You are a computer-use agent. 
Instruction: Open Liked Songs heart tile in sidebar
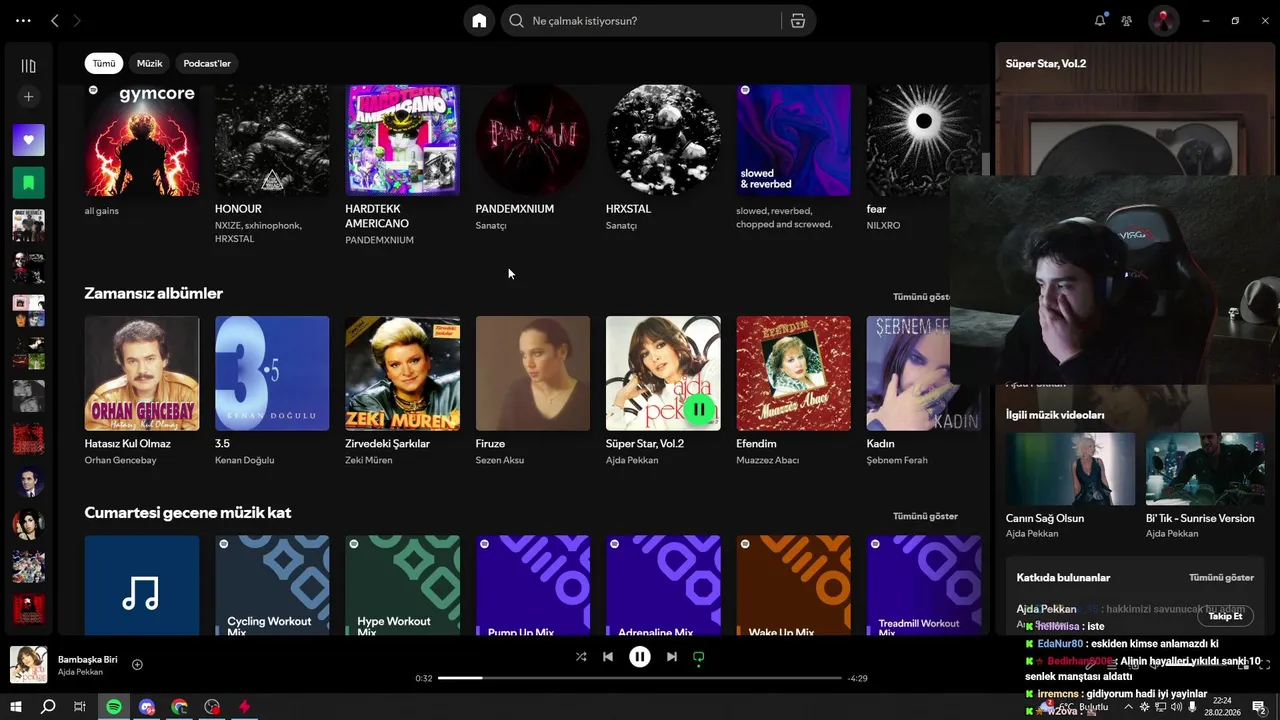click(x=28, y=140)
